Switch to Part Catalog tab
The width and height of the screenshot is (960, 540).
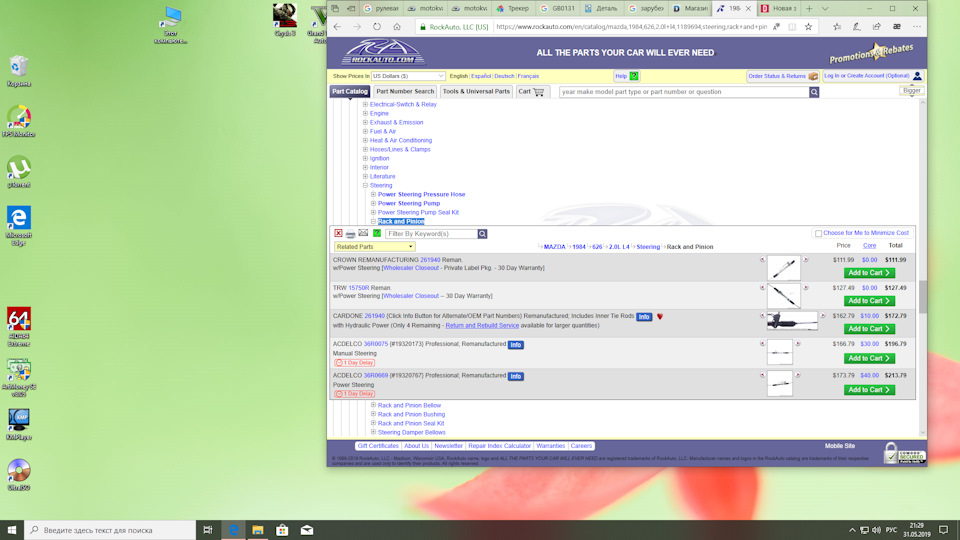[x=350, y=92]
